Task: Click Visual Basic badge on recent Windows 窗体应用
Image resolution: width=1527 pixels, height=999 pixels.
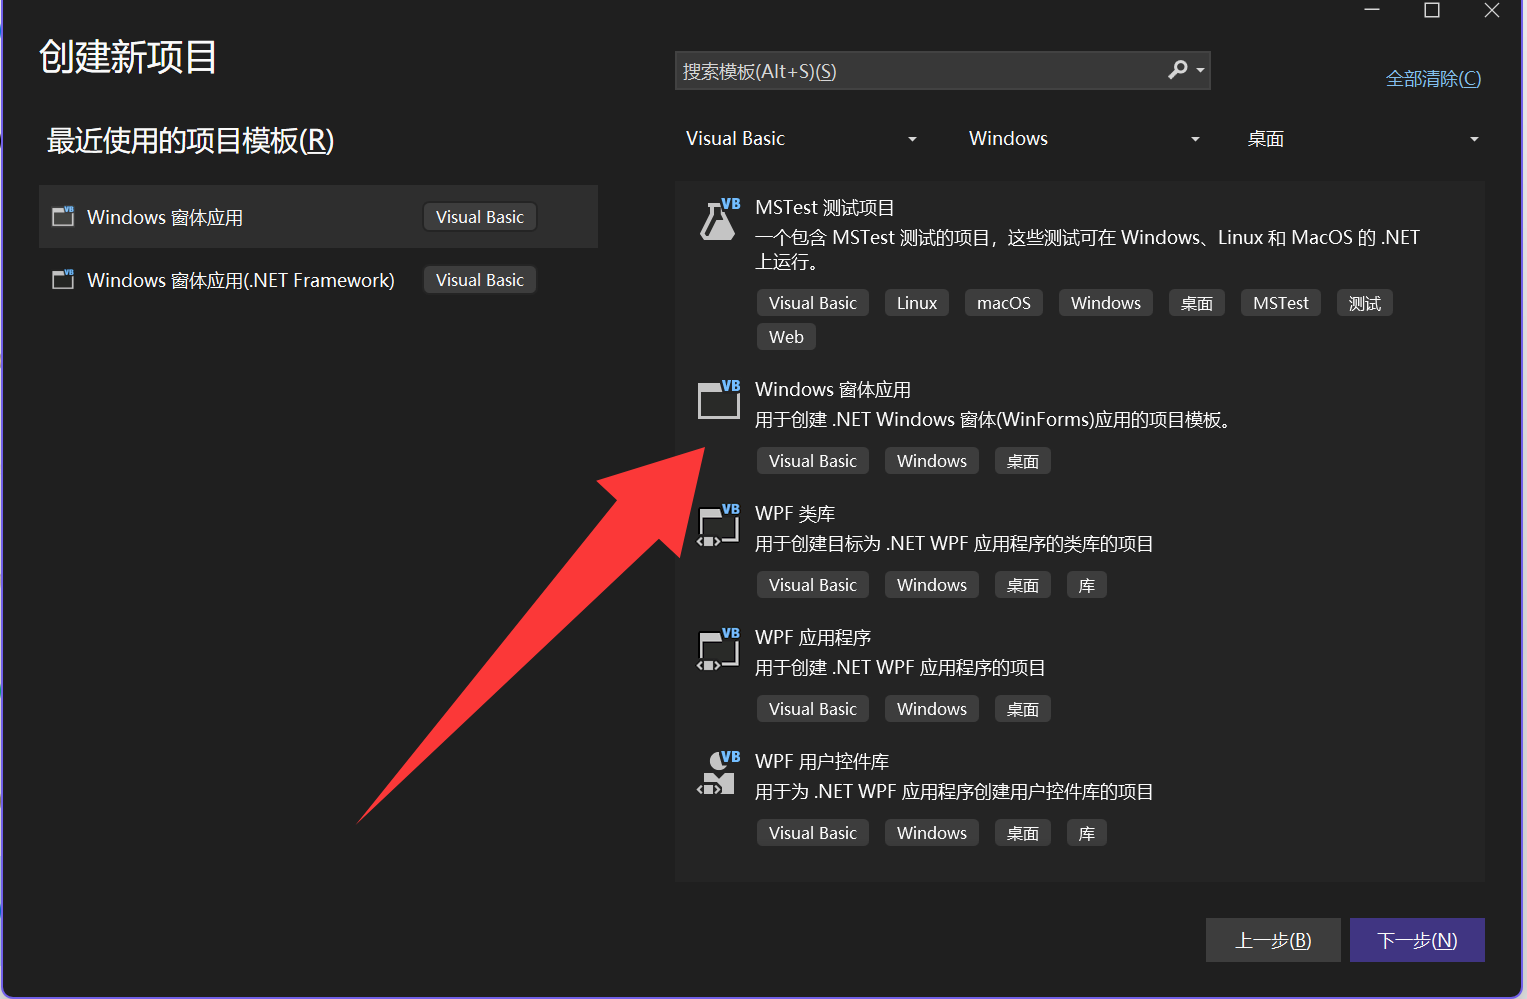Action: (x=480, y=217)
